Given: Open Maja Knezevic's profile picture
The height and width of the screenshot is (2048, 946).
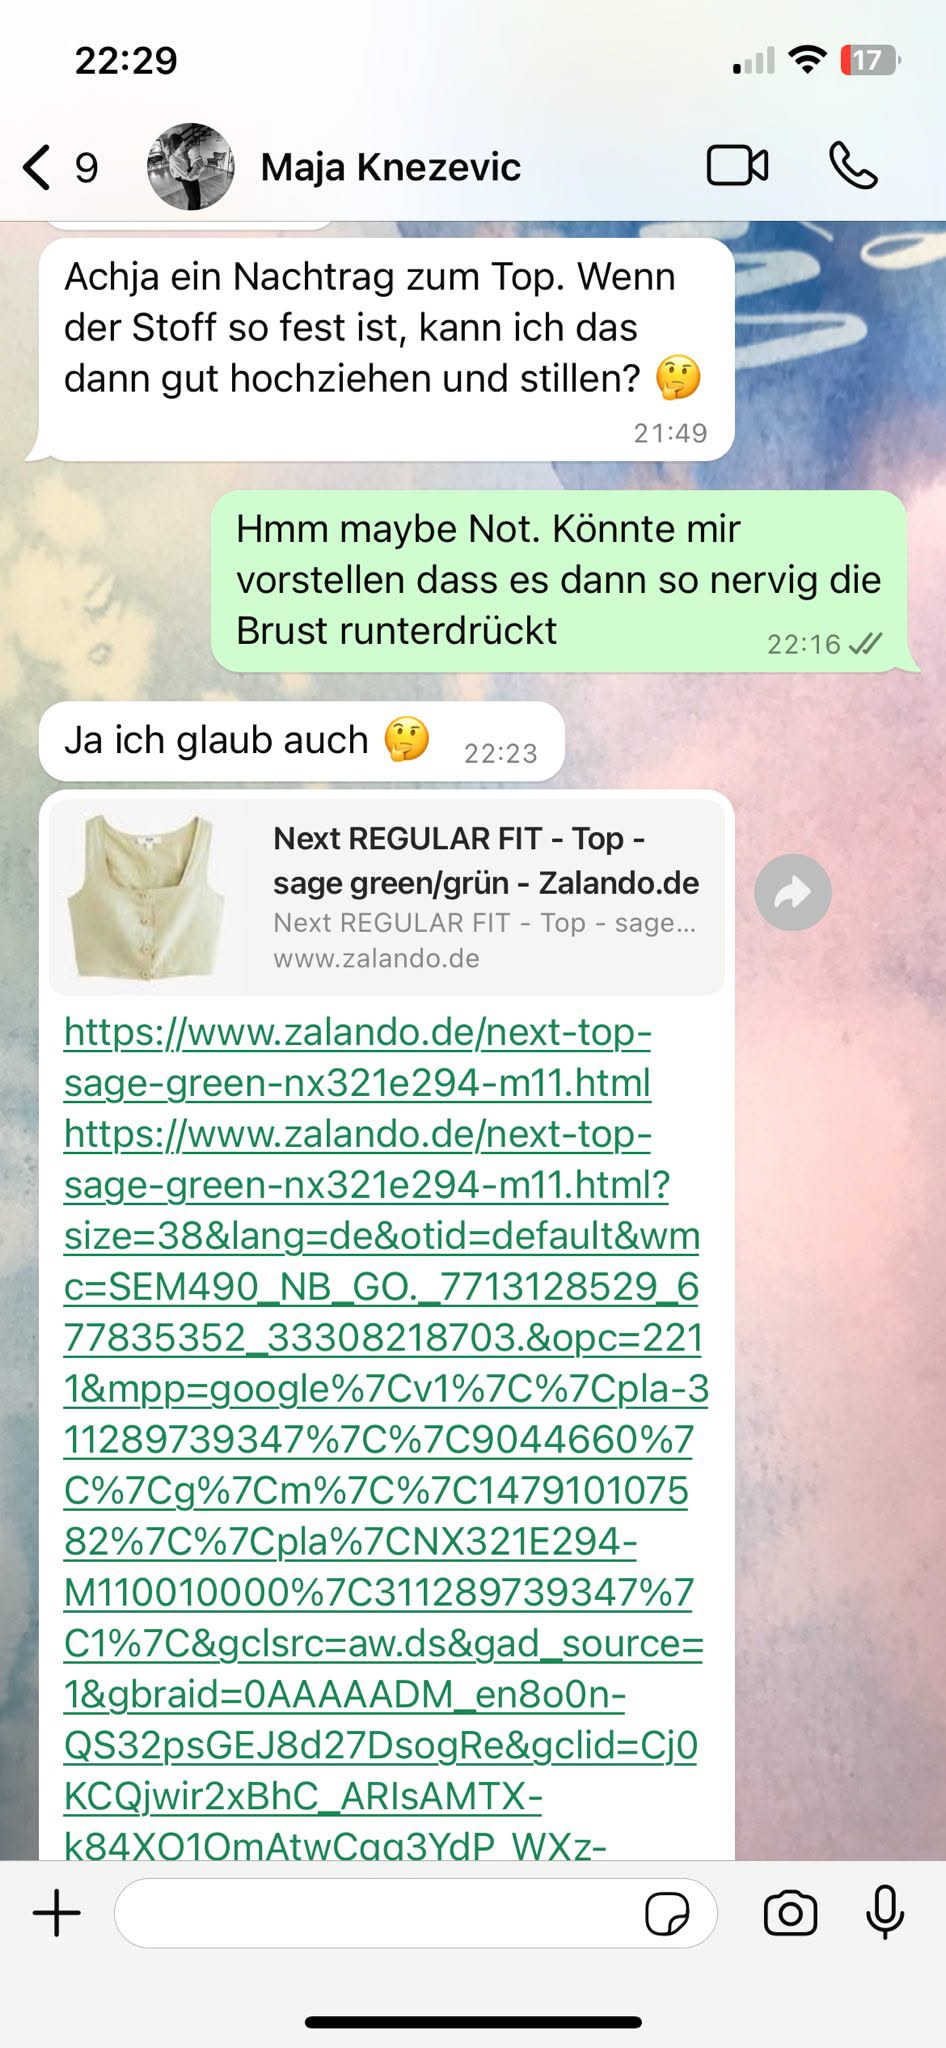Looking at the screenshot, I should point(190,166).
